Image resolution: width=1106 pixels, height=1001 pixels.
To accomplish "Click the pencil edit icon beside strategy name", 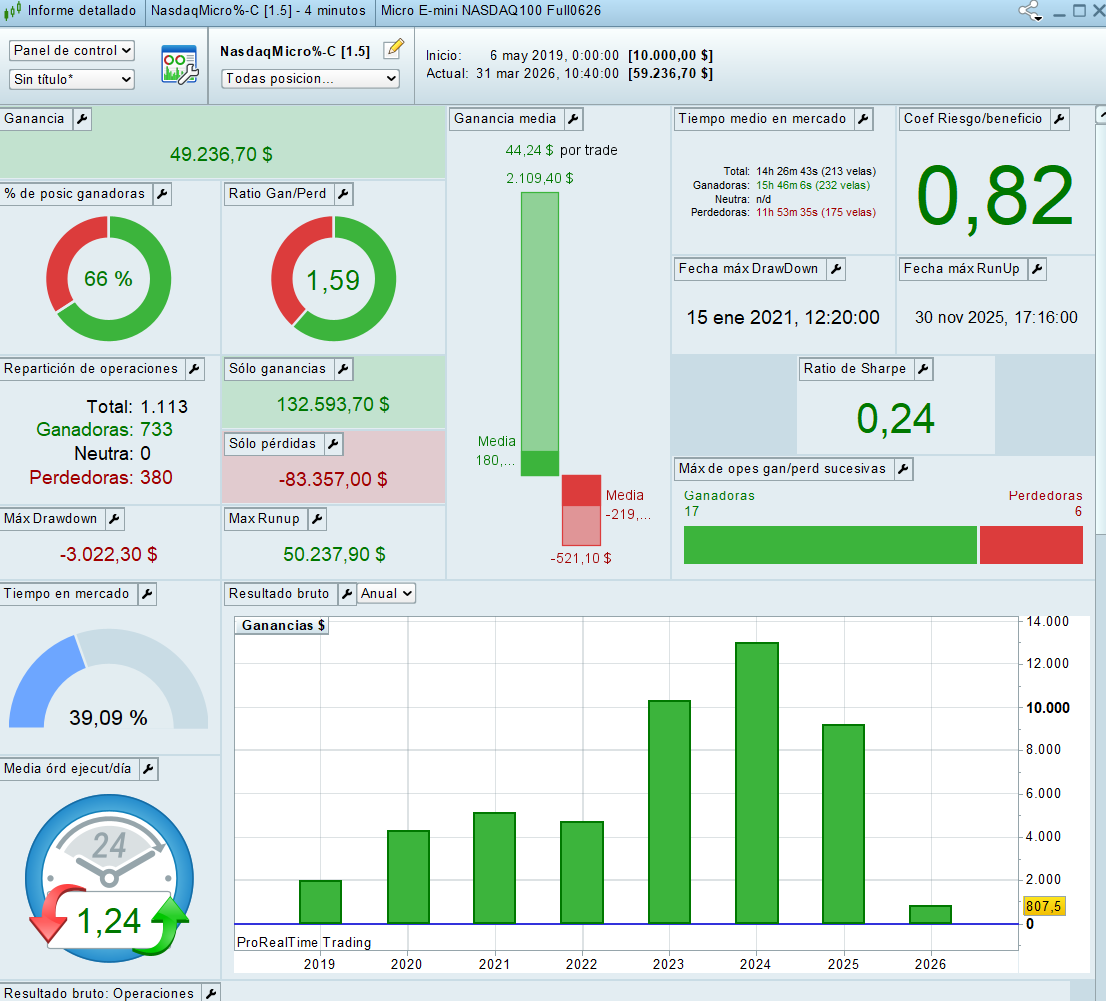I will (x=393, y=49).
